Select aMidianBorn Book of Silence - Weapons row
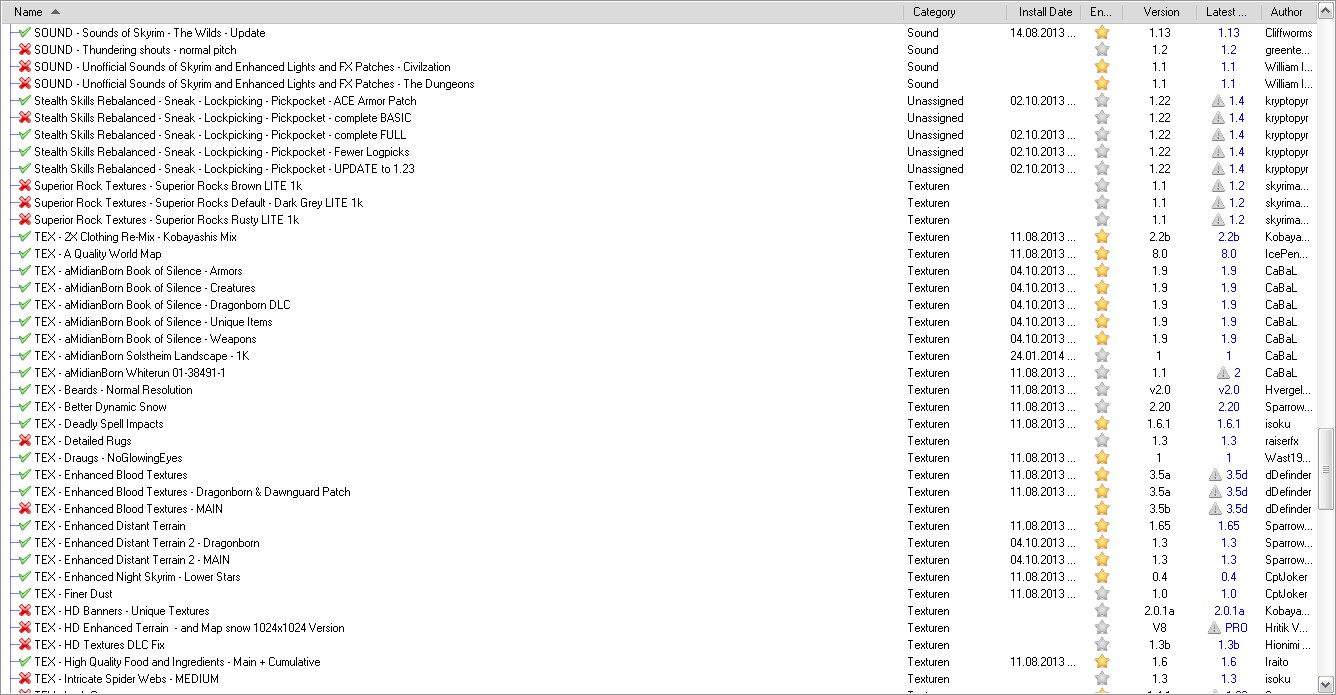 145,339
